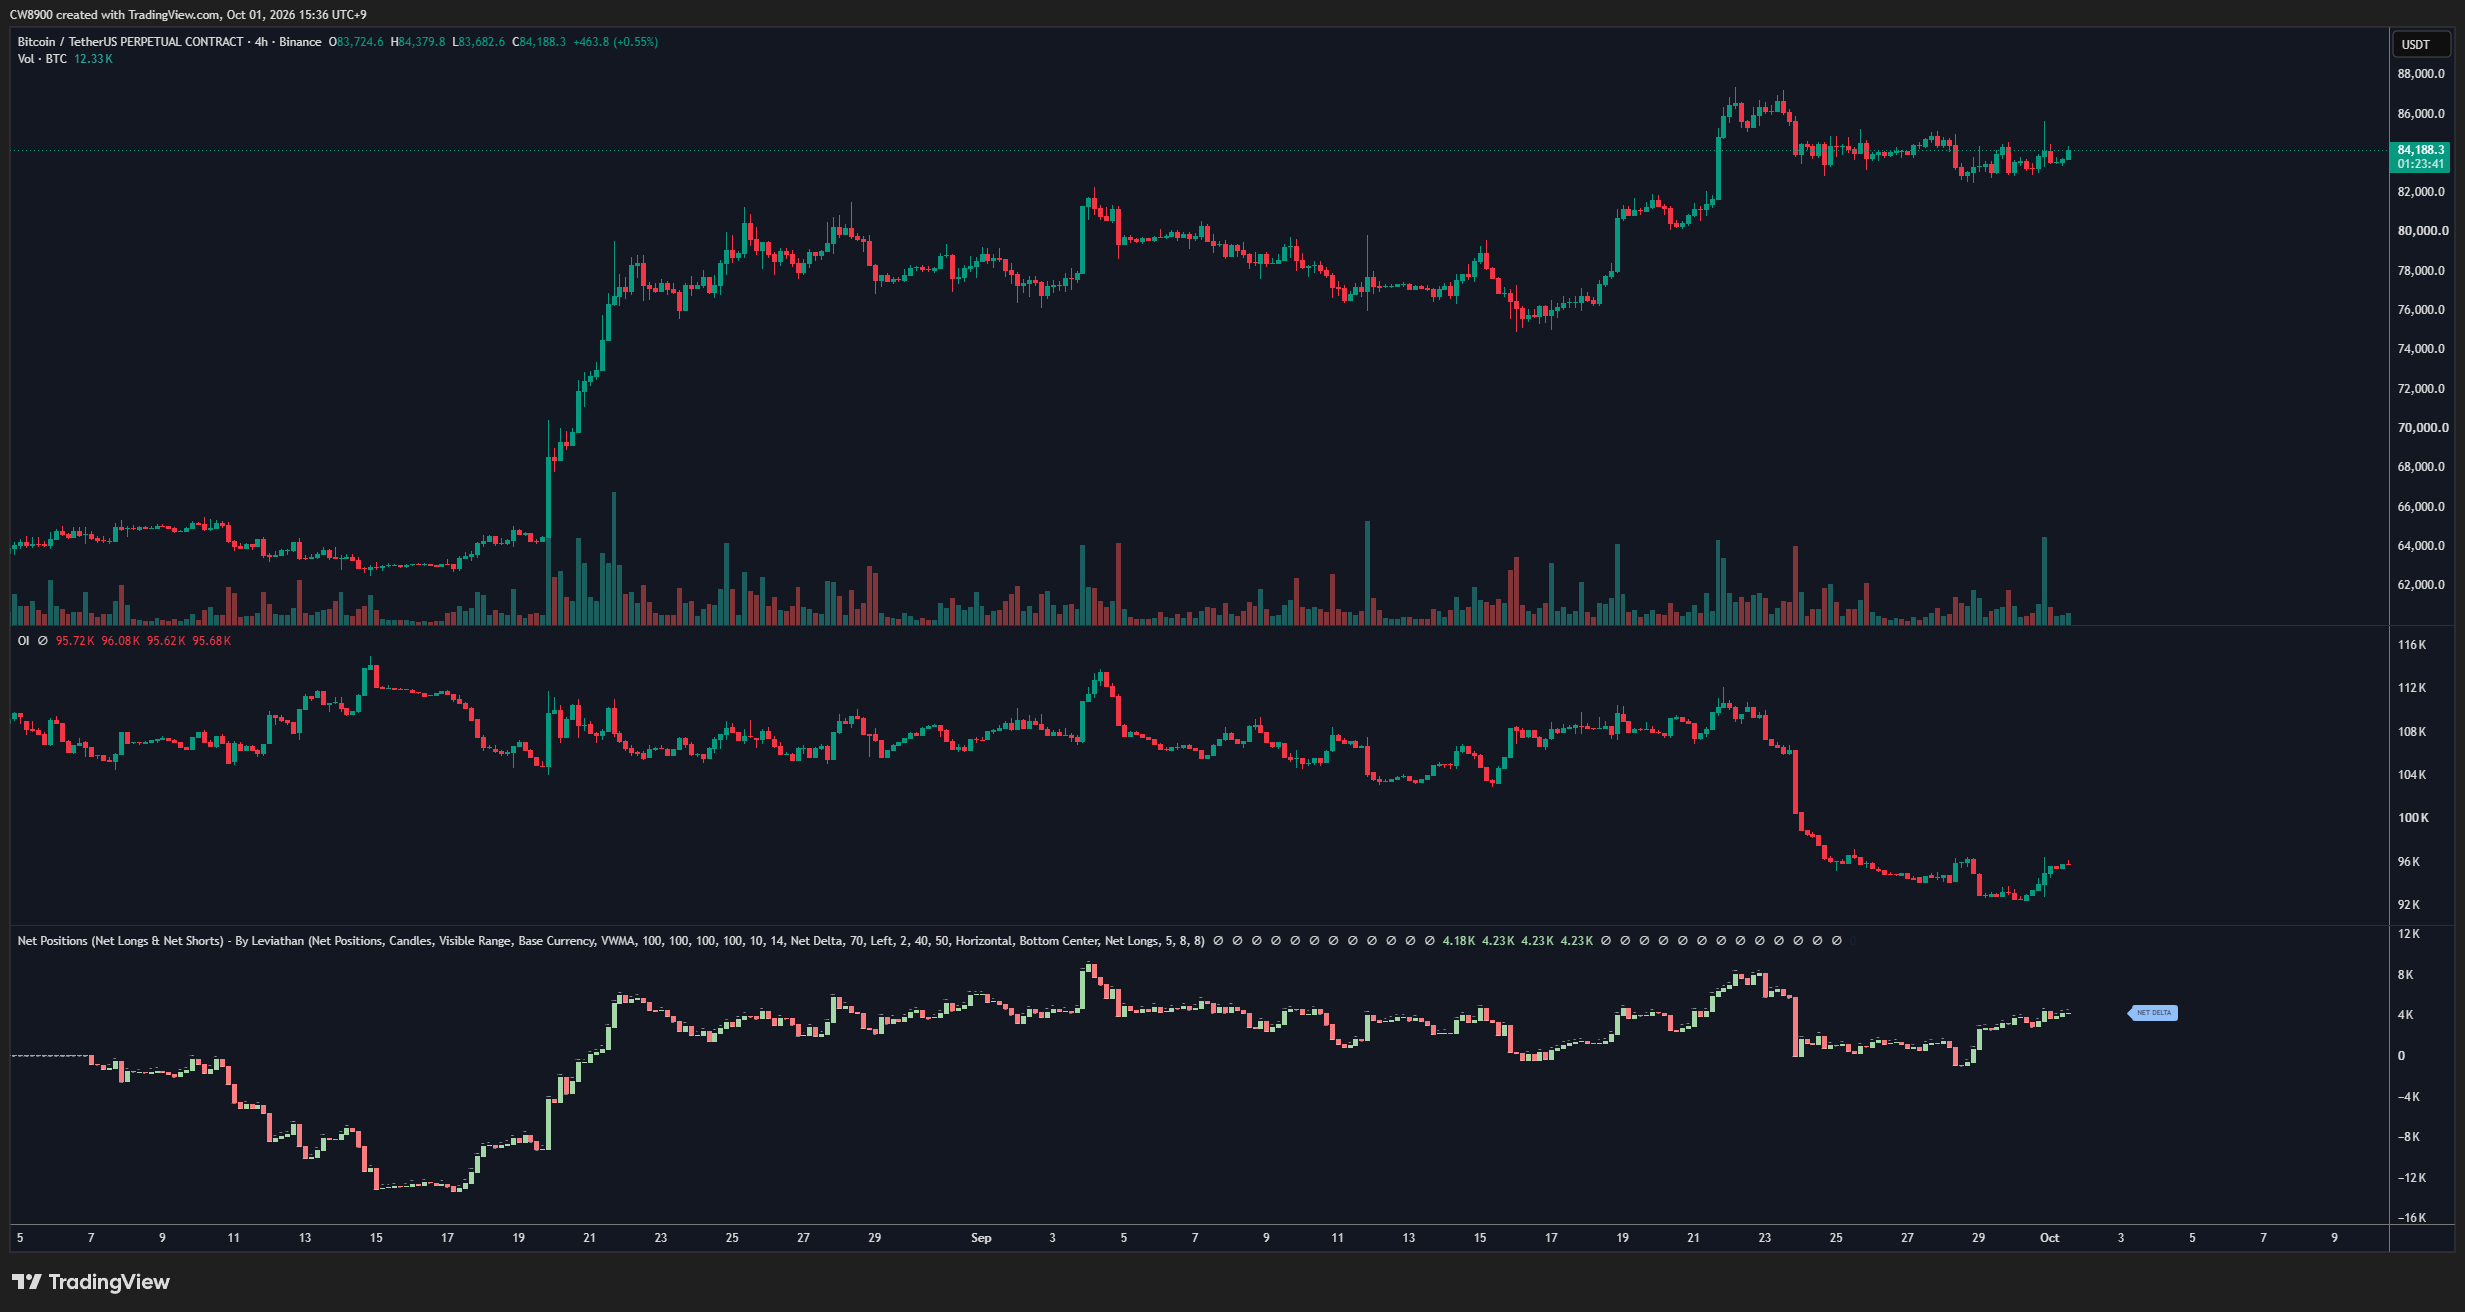Click the Oct label on time axis
This screenshot has width=2465, height=1312.
2049,1238
